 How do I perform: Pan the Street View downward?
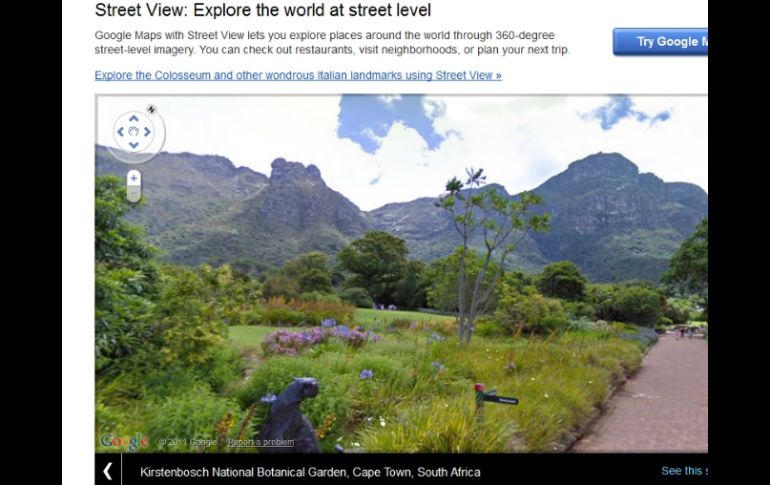(x=134, y=145)
